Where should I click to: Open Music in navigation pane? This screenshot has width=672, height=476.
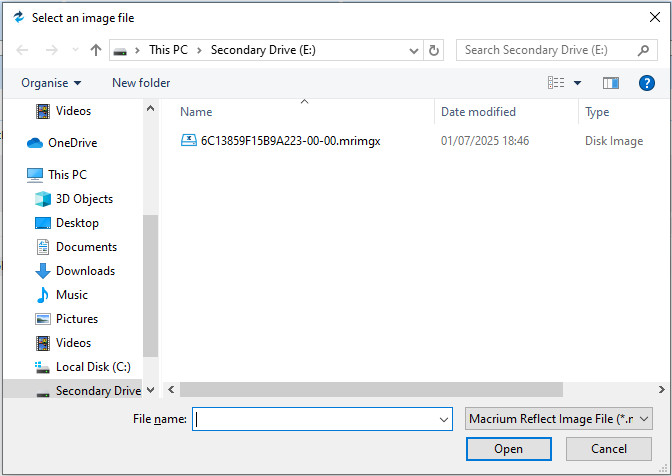pyautogui.click(x=72, y=295)
